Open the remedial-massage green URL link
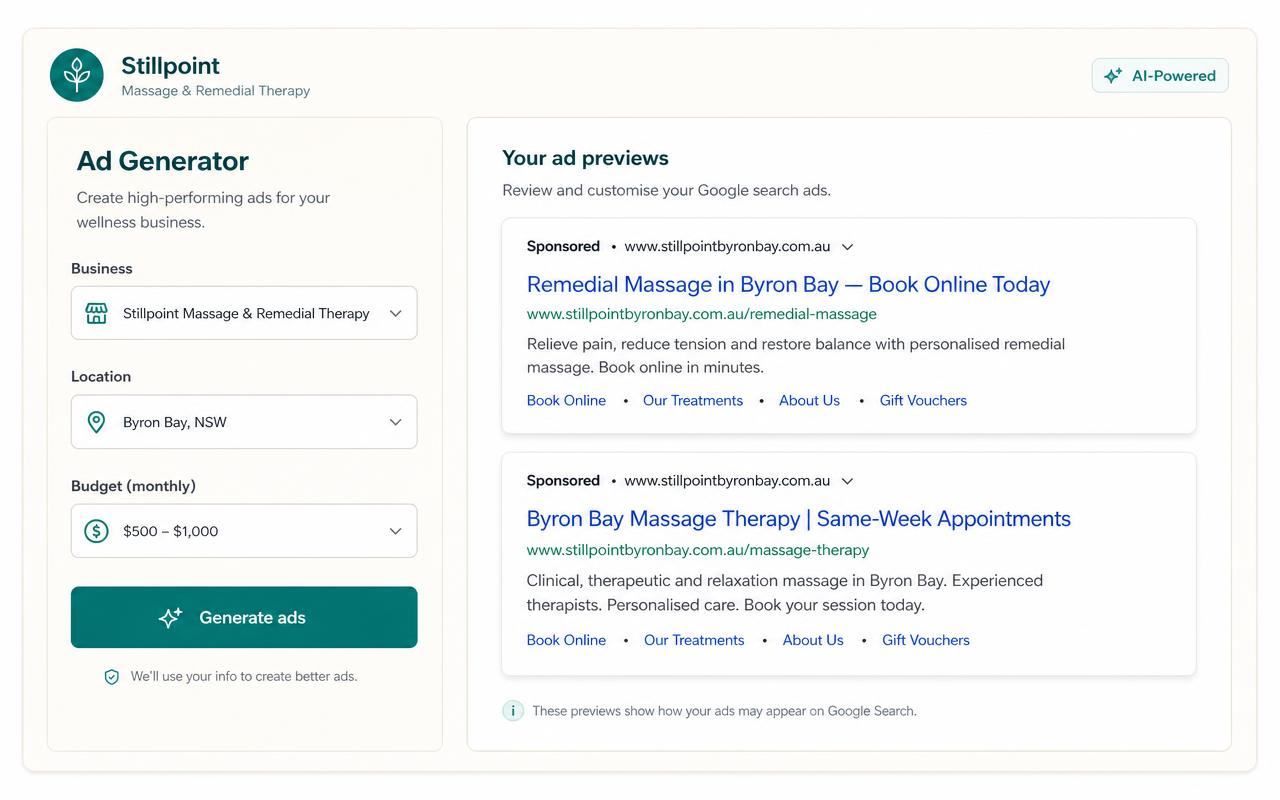The image size is (1280, 800). [x=702, y=314]
